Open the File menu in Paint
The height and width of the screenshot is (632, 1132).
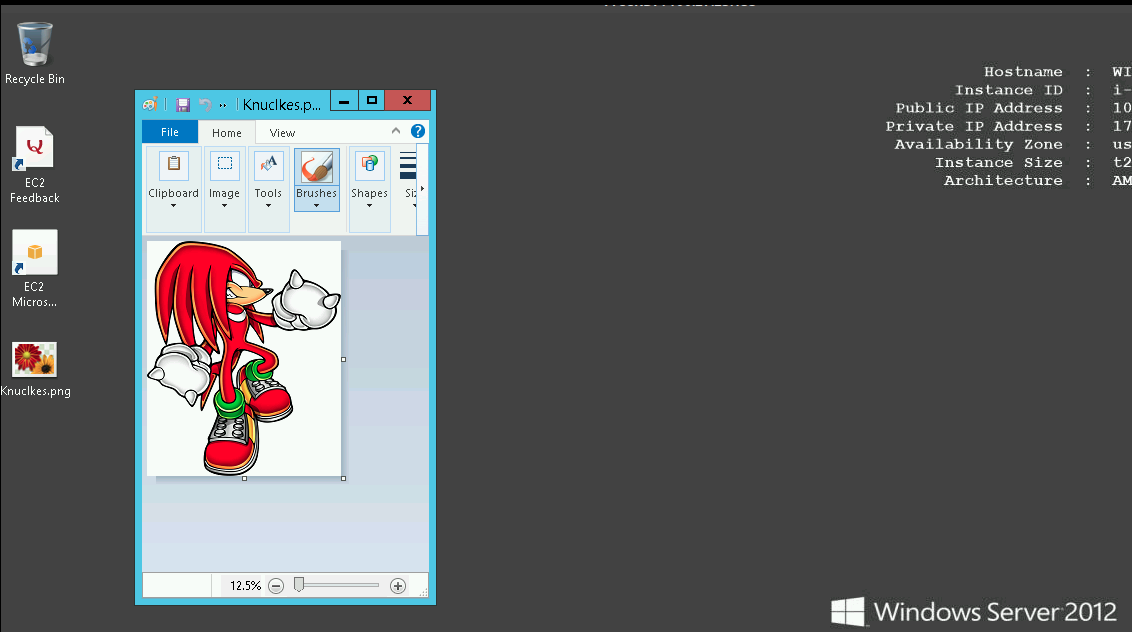[x=170, y=132]
